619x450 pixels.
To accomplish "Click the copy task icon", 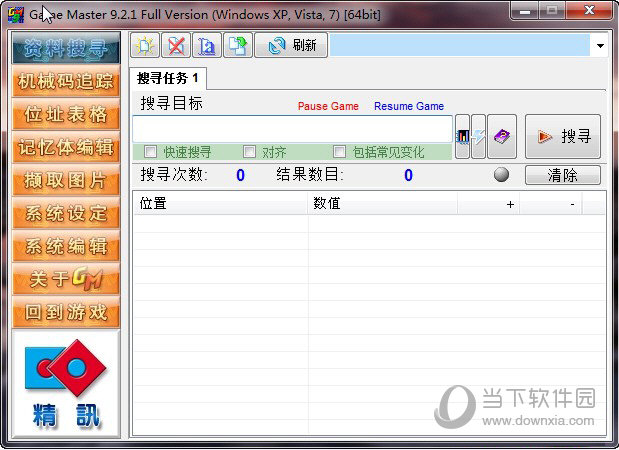I will pos(236,45).
